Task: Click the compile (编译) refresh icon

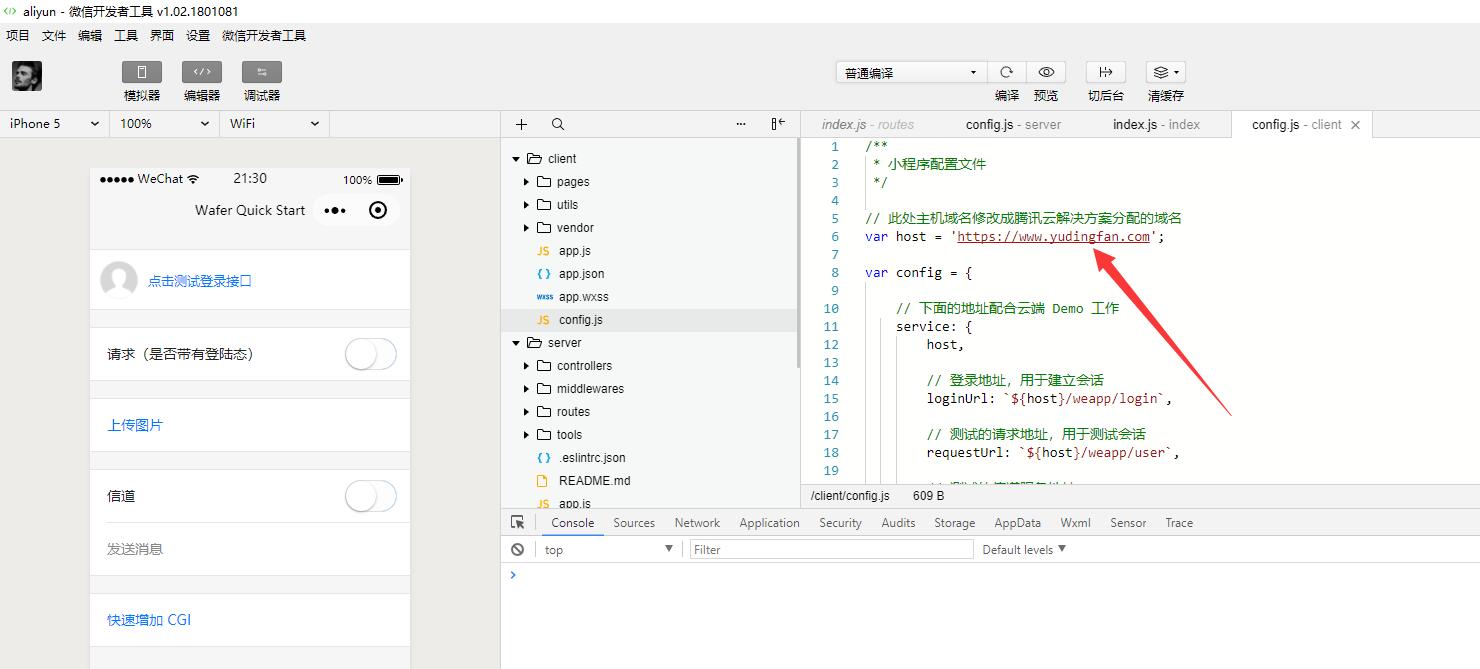Action: 1007,72
